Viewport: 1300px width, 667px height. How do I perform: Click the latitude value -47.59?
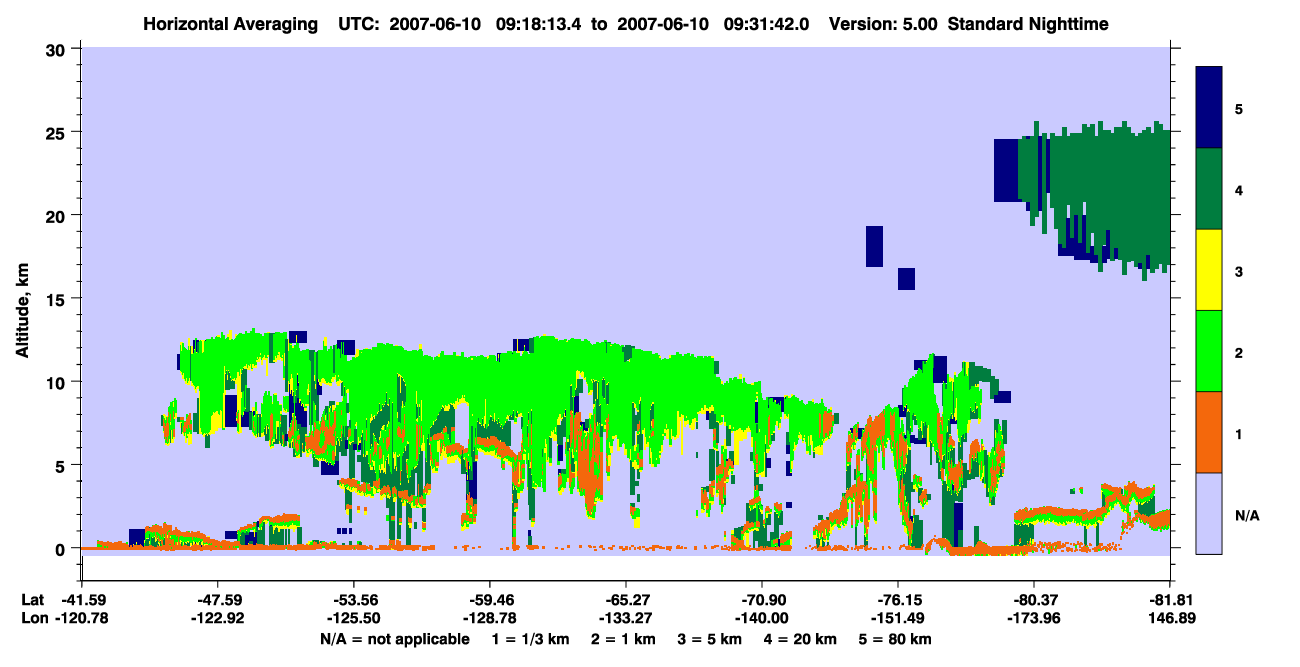(x=217, y=600)
